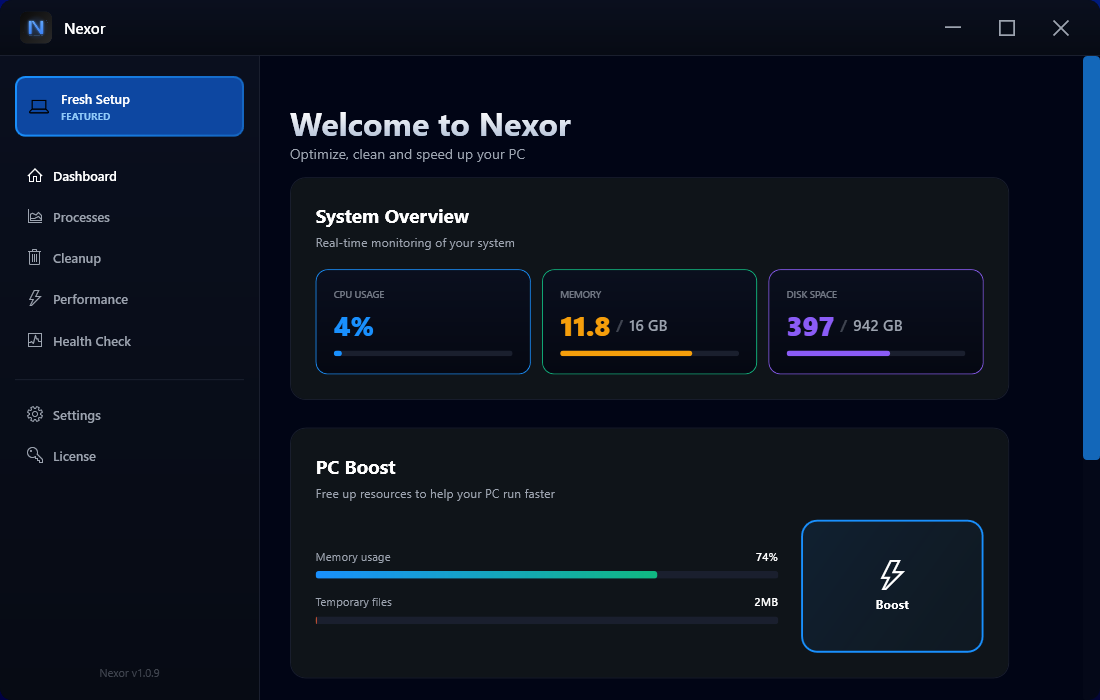Select the Performance speedometer icon
This screenshot has width=1100, height=700.
pyautogui.click(x=33, y=299)
